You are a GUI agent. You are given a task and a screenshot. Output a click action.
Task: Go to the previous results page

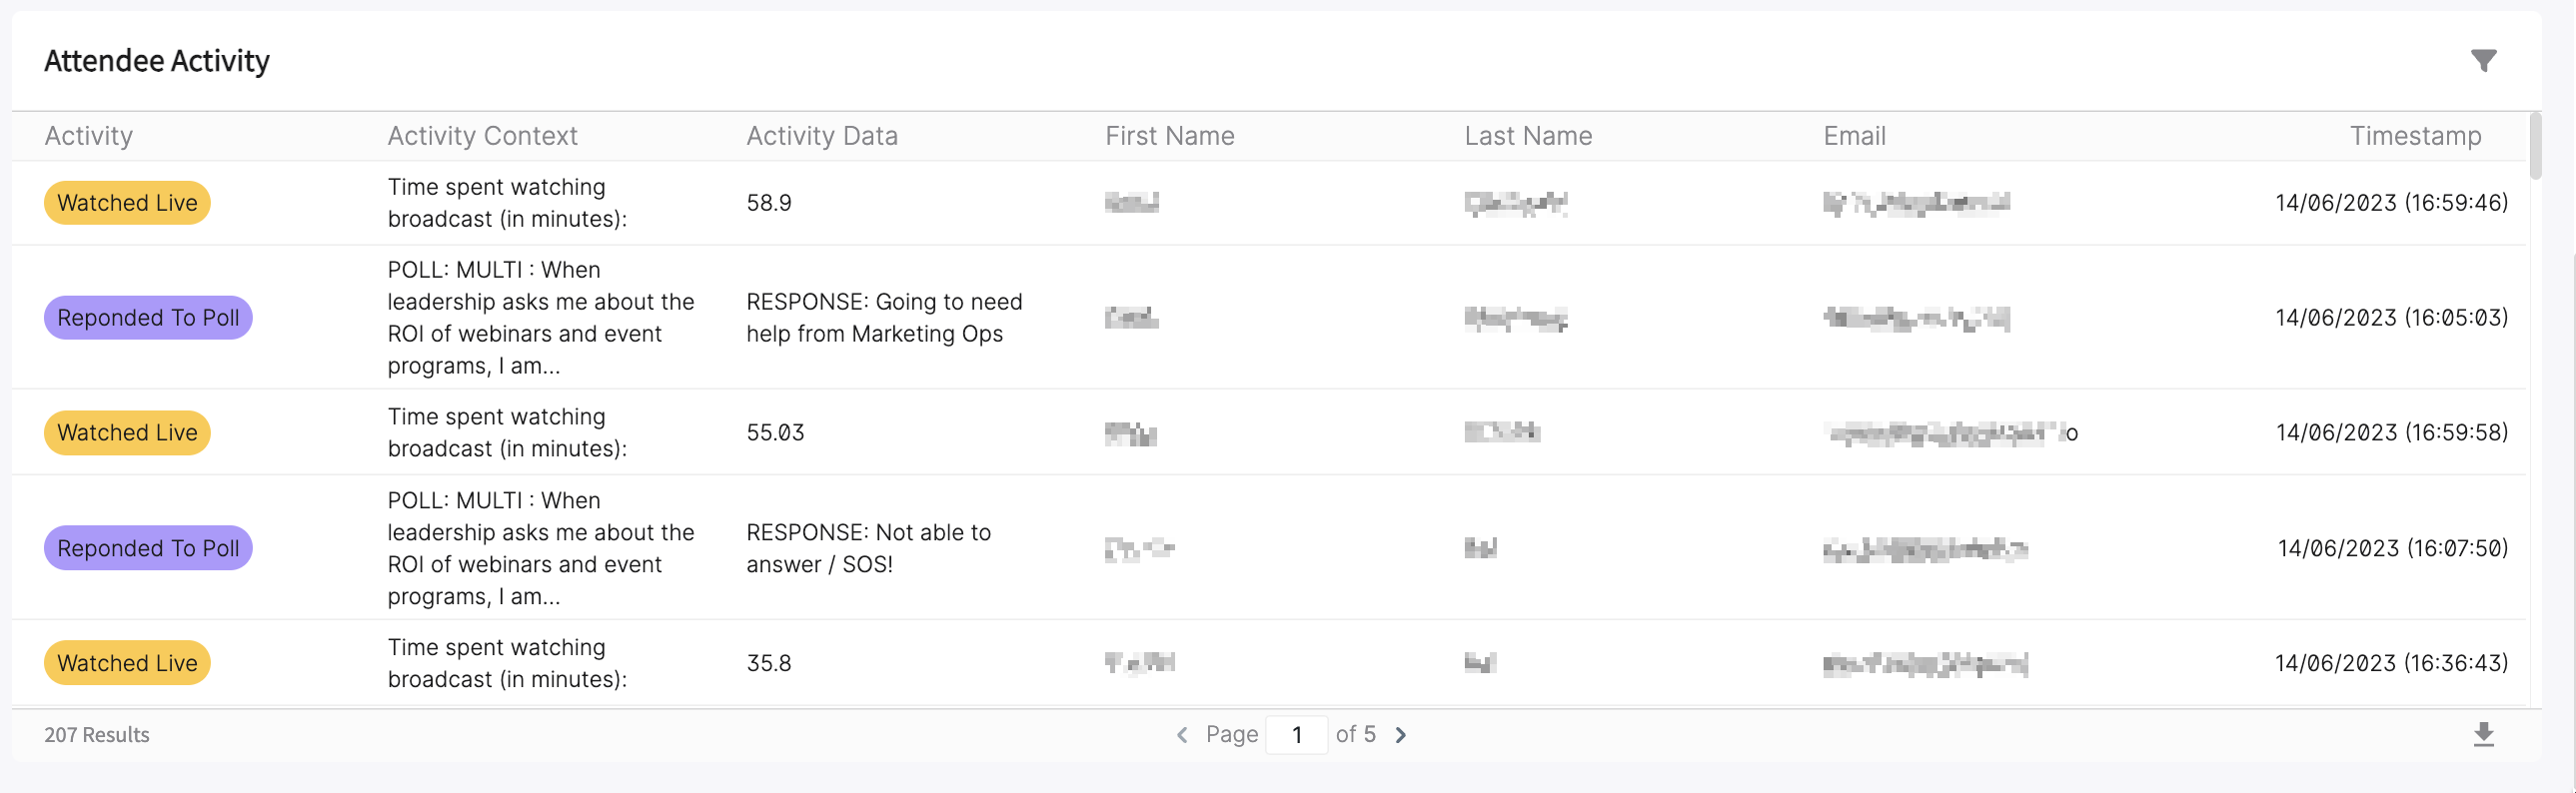click(1182, 735)
